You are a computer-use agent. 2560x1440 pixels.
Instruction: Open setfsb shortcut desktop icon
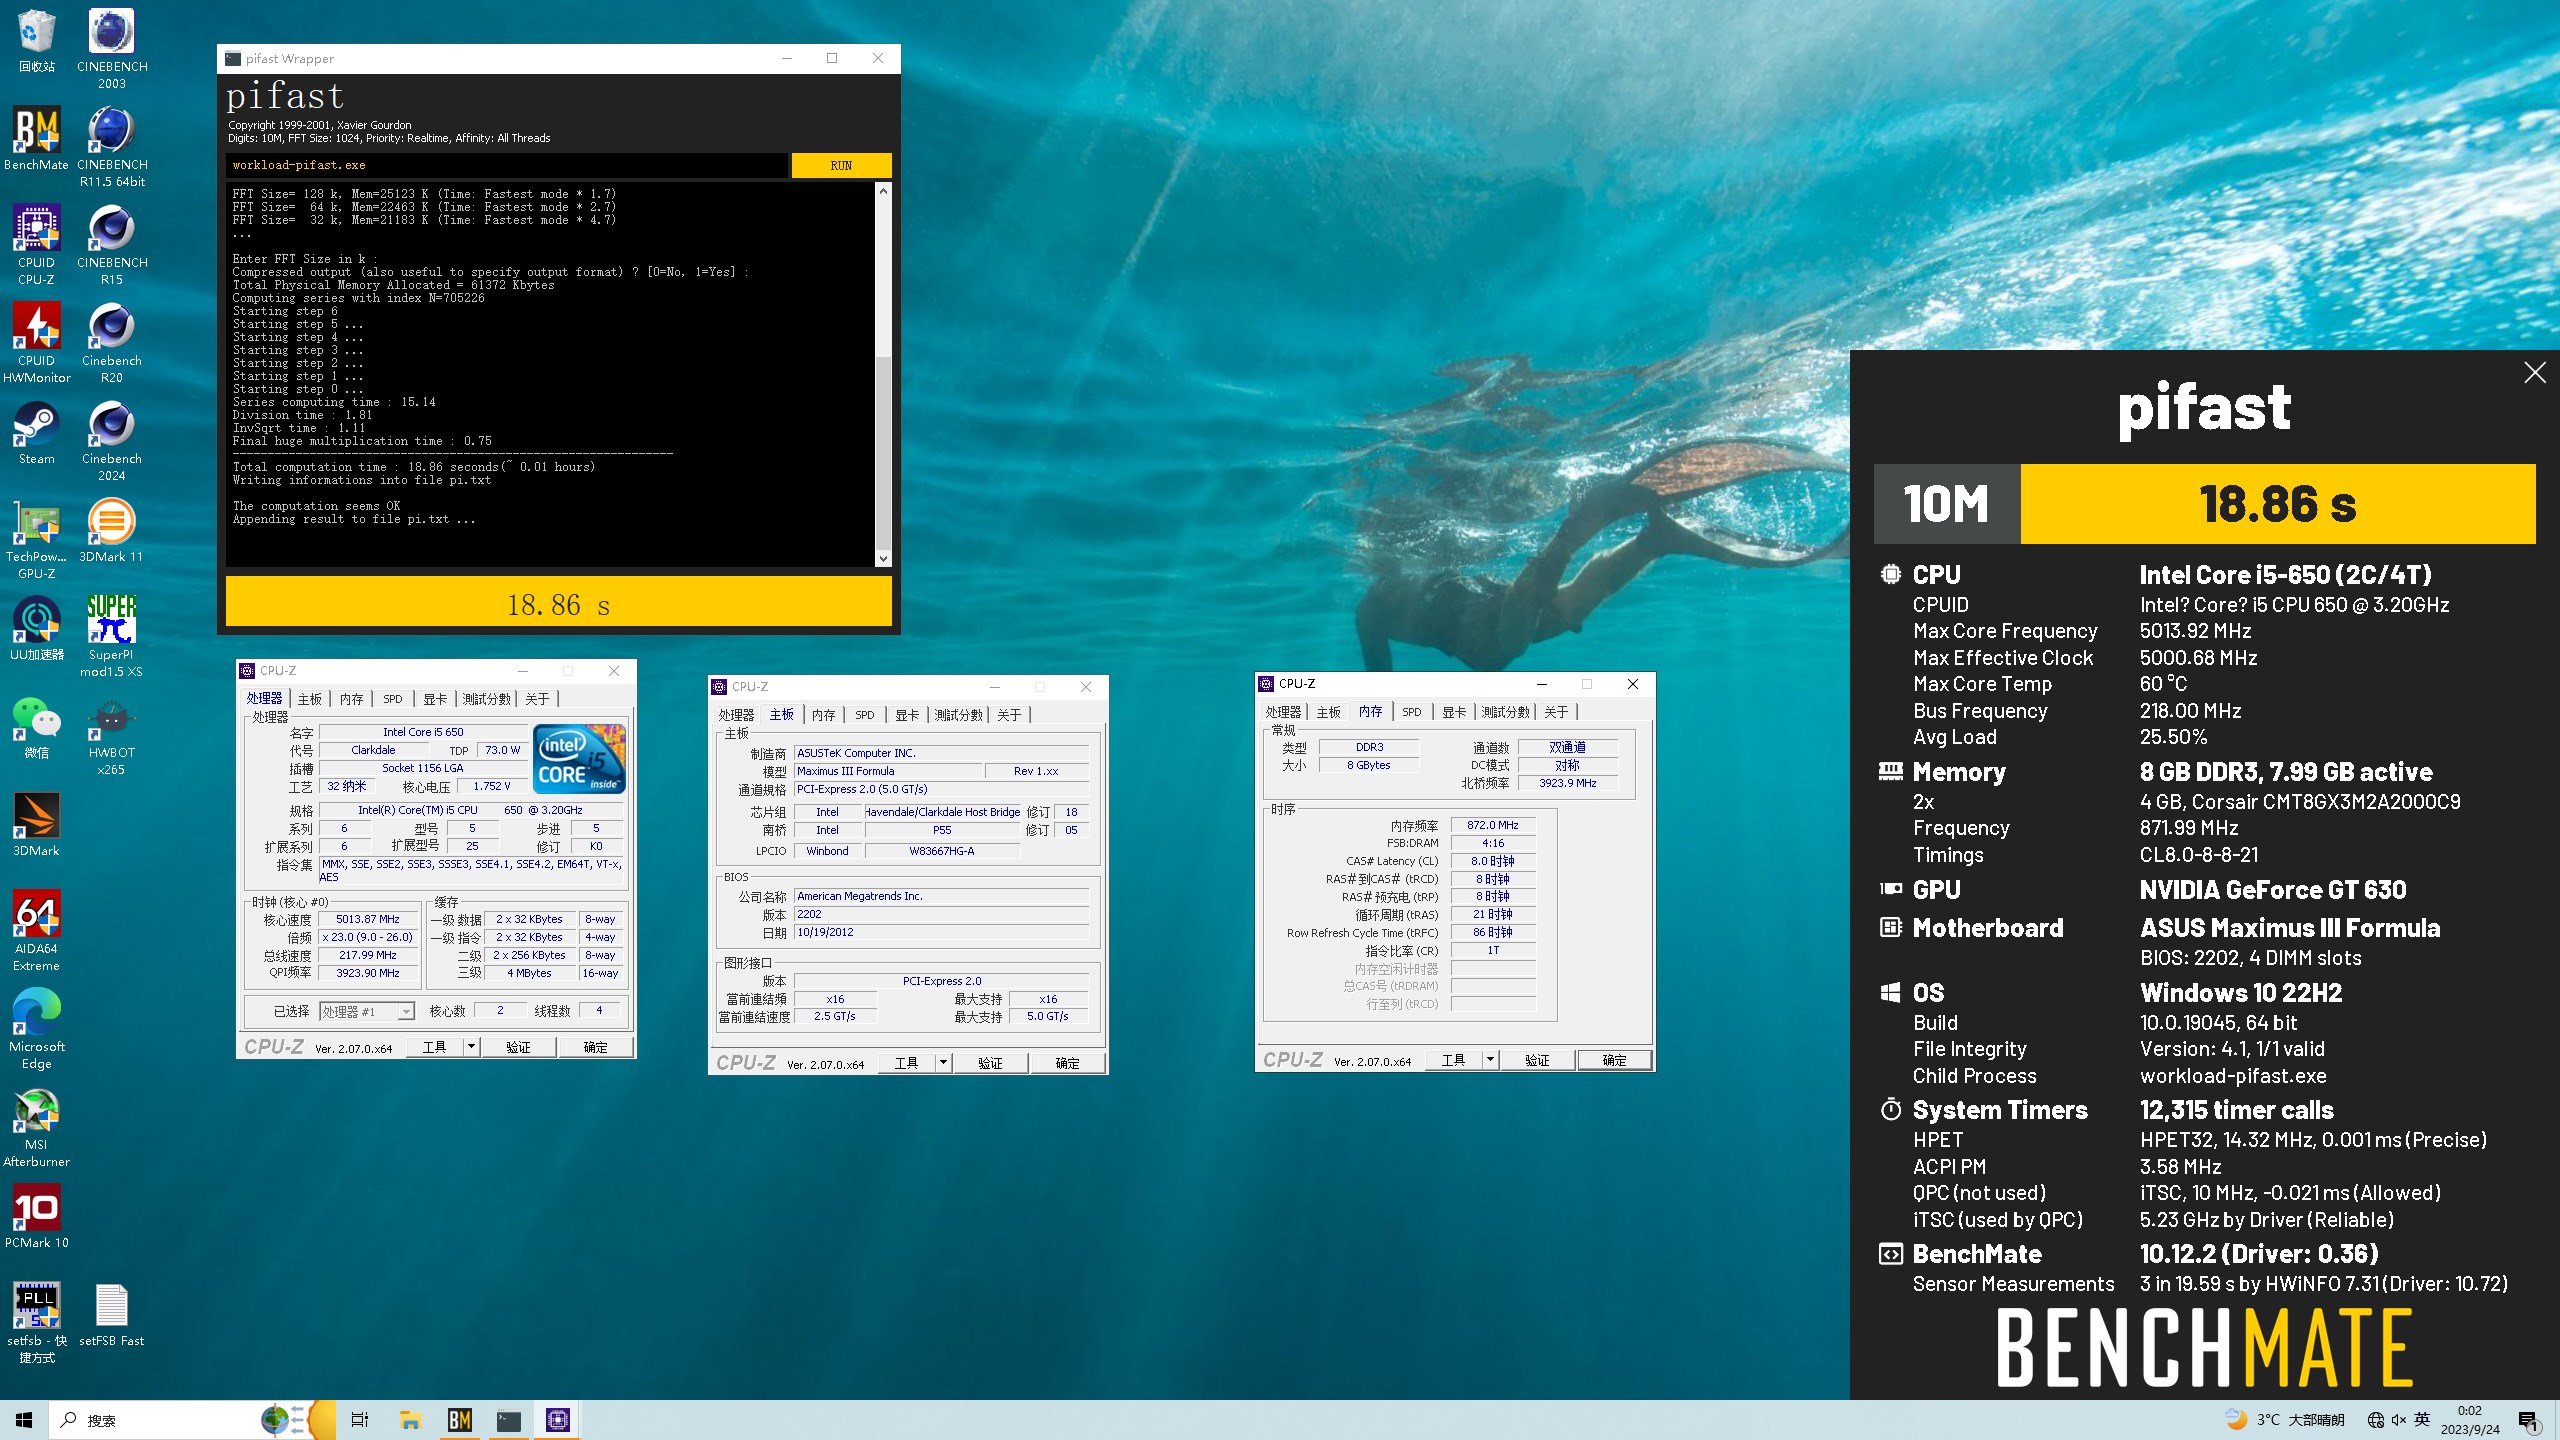click(37, 1322)
